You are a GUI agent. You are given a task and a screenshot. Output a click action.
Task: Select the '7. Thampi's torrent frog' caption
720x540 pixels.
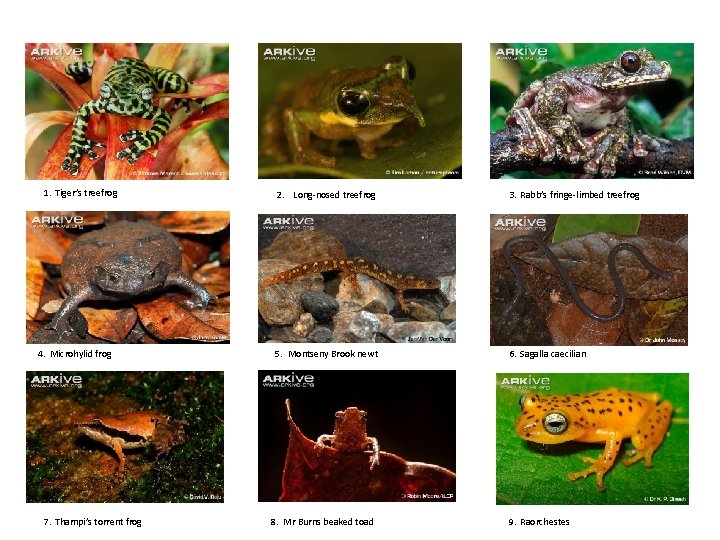click(x=92, y=522)
